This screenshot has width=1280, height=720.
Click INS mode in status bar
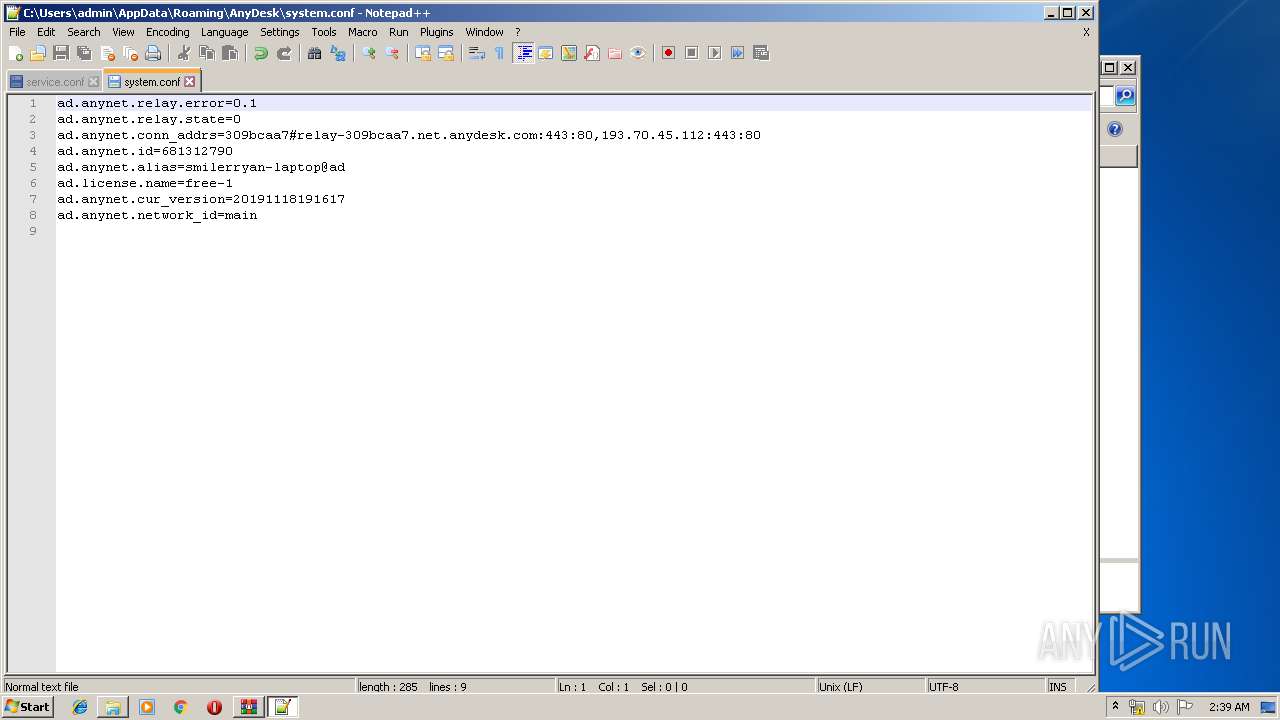1057,687
